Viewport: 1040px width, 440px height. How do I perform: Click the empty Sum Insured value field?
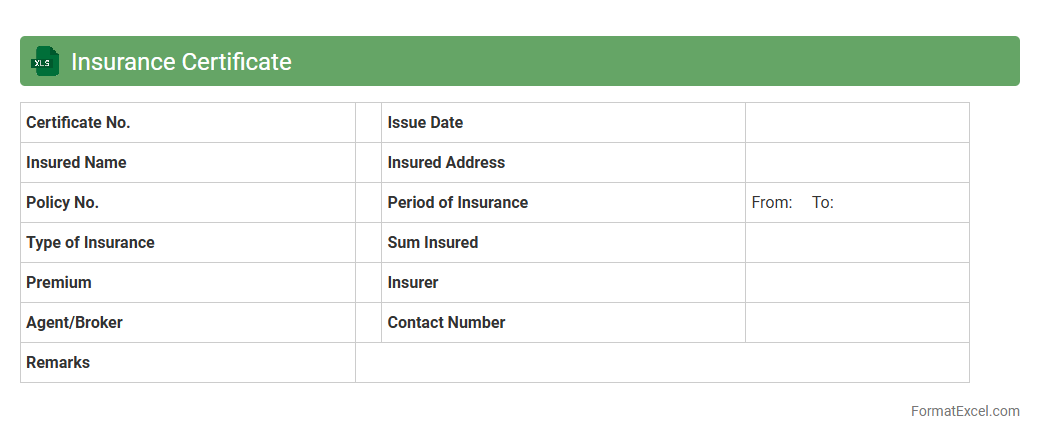[857, 243]
